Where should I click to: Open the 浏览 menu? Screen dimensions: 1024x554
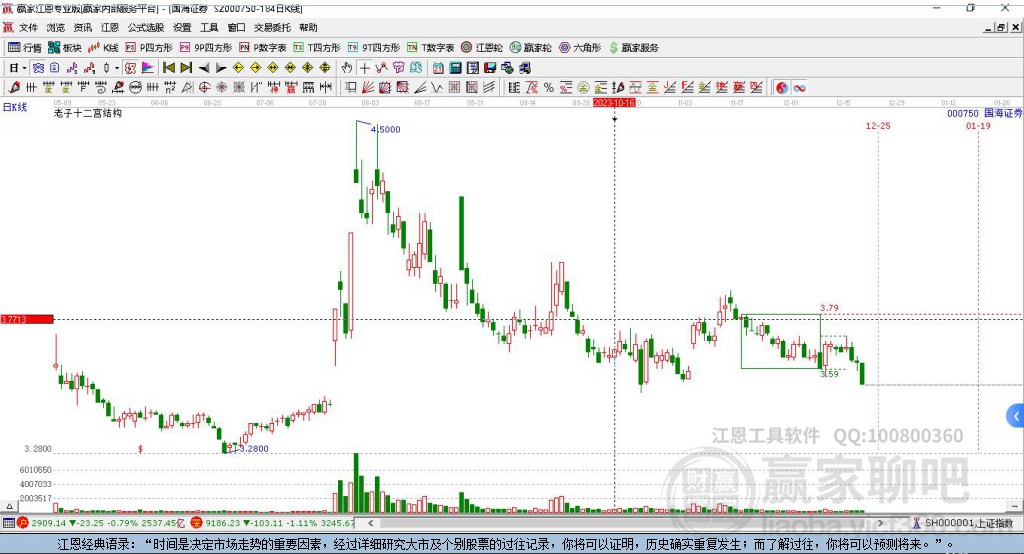pos(56,27)
